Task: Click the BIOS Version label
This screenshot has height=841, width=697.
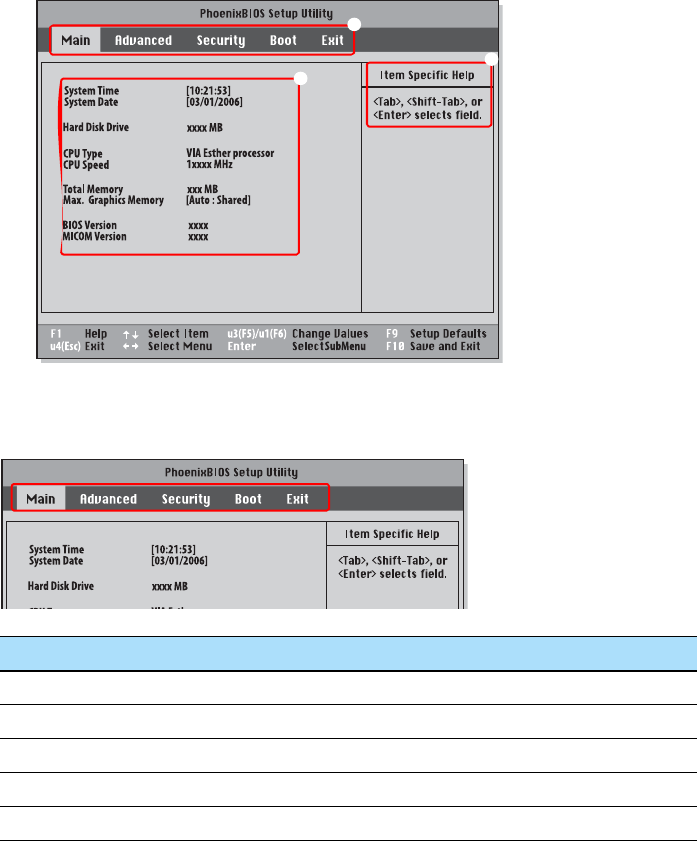Action: click(90, 225)
